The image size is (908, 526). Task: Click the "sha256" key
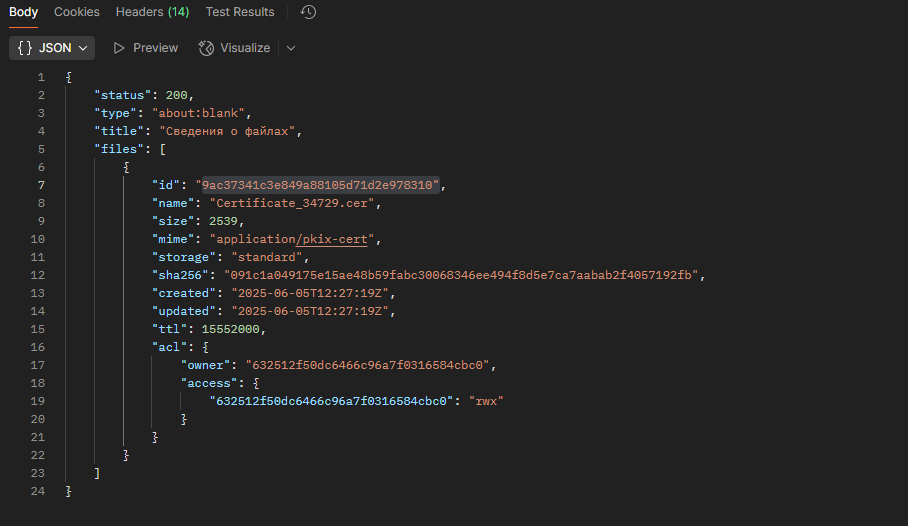[180, 275]
